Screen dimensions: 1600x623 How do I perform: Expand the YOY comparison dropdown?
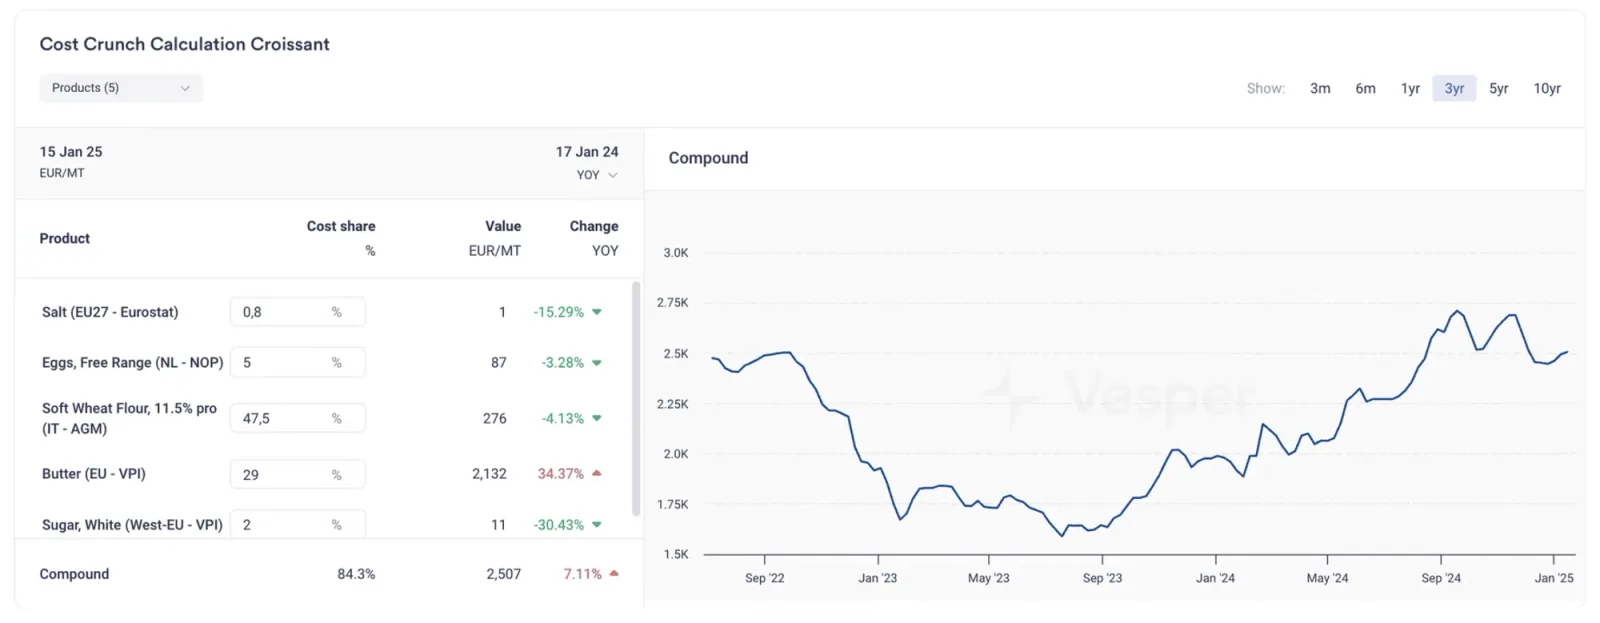(597, 175)
